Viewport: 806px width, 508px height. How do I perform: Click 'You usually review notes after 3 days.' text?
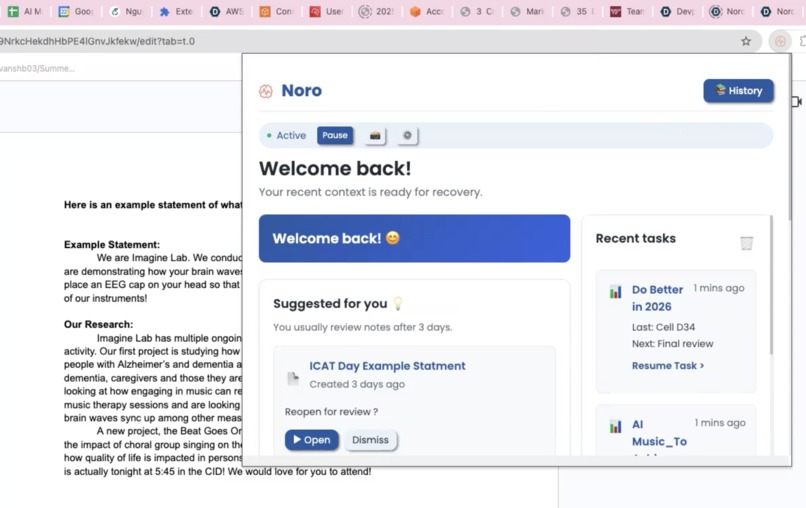[362, 327]
